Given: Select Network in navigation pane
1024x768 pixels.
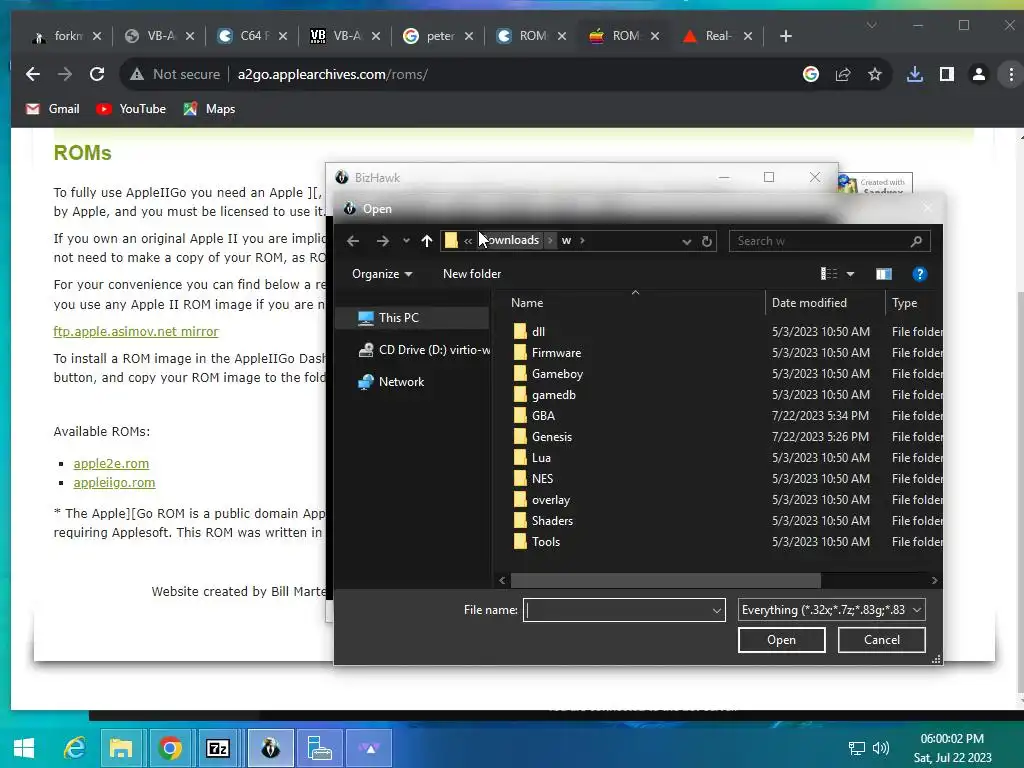Looking at the screenshot, I should point(391,382).
